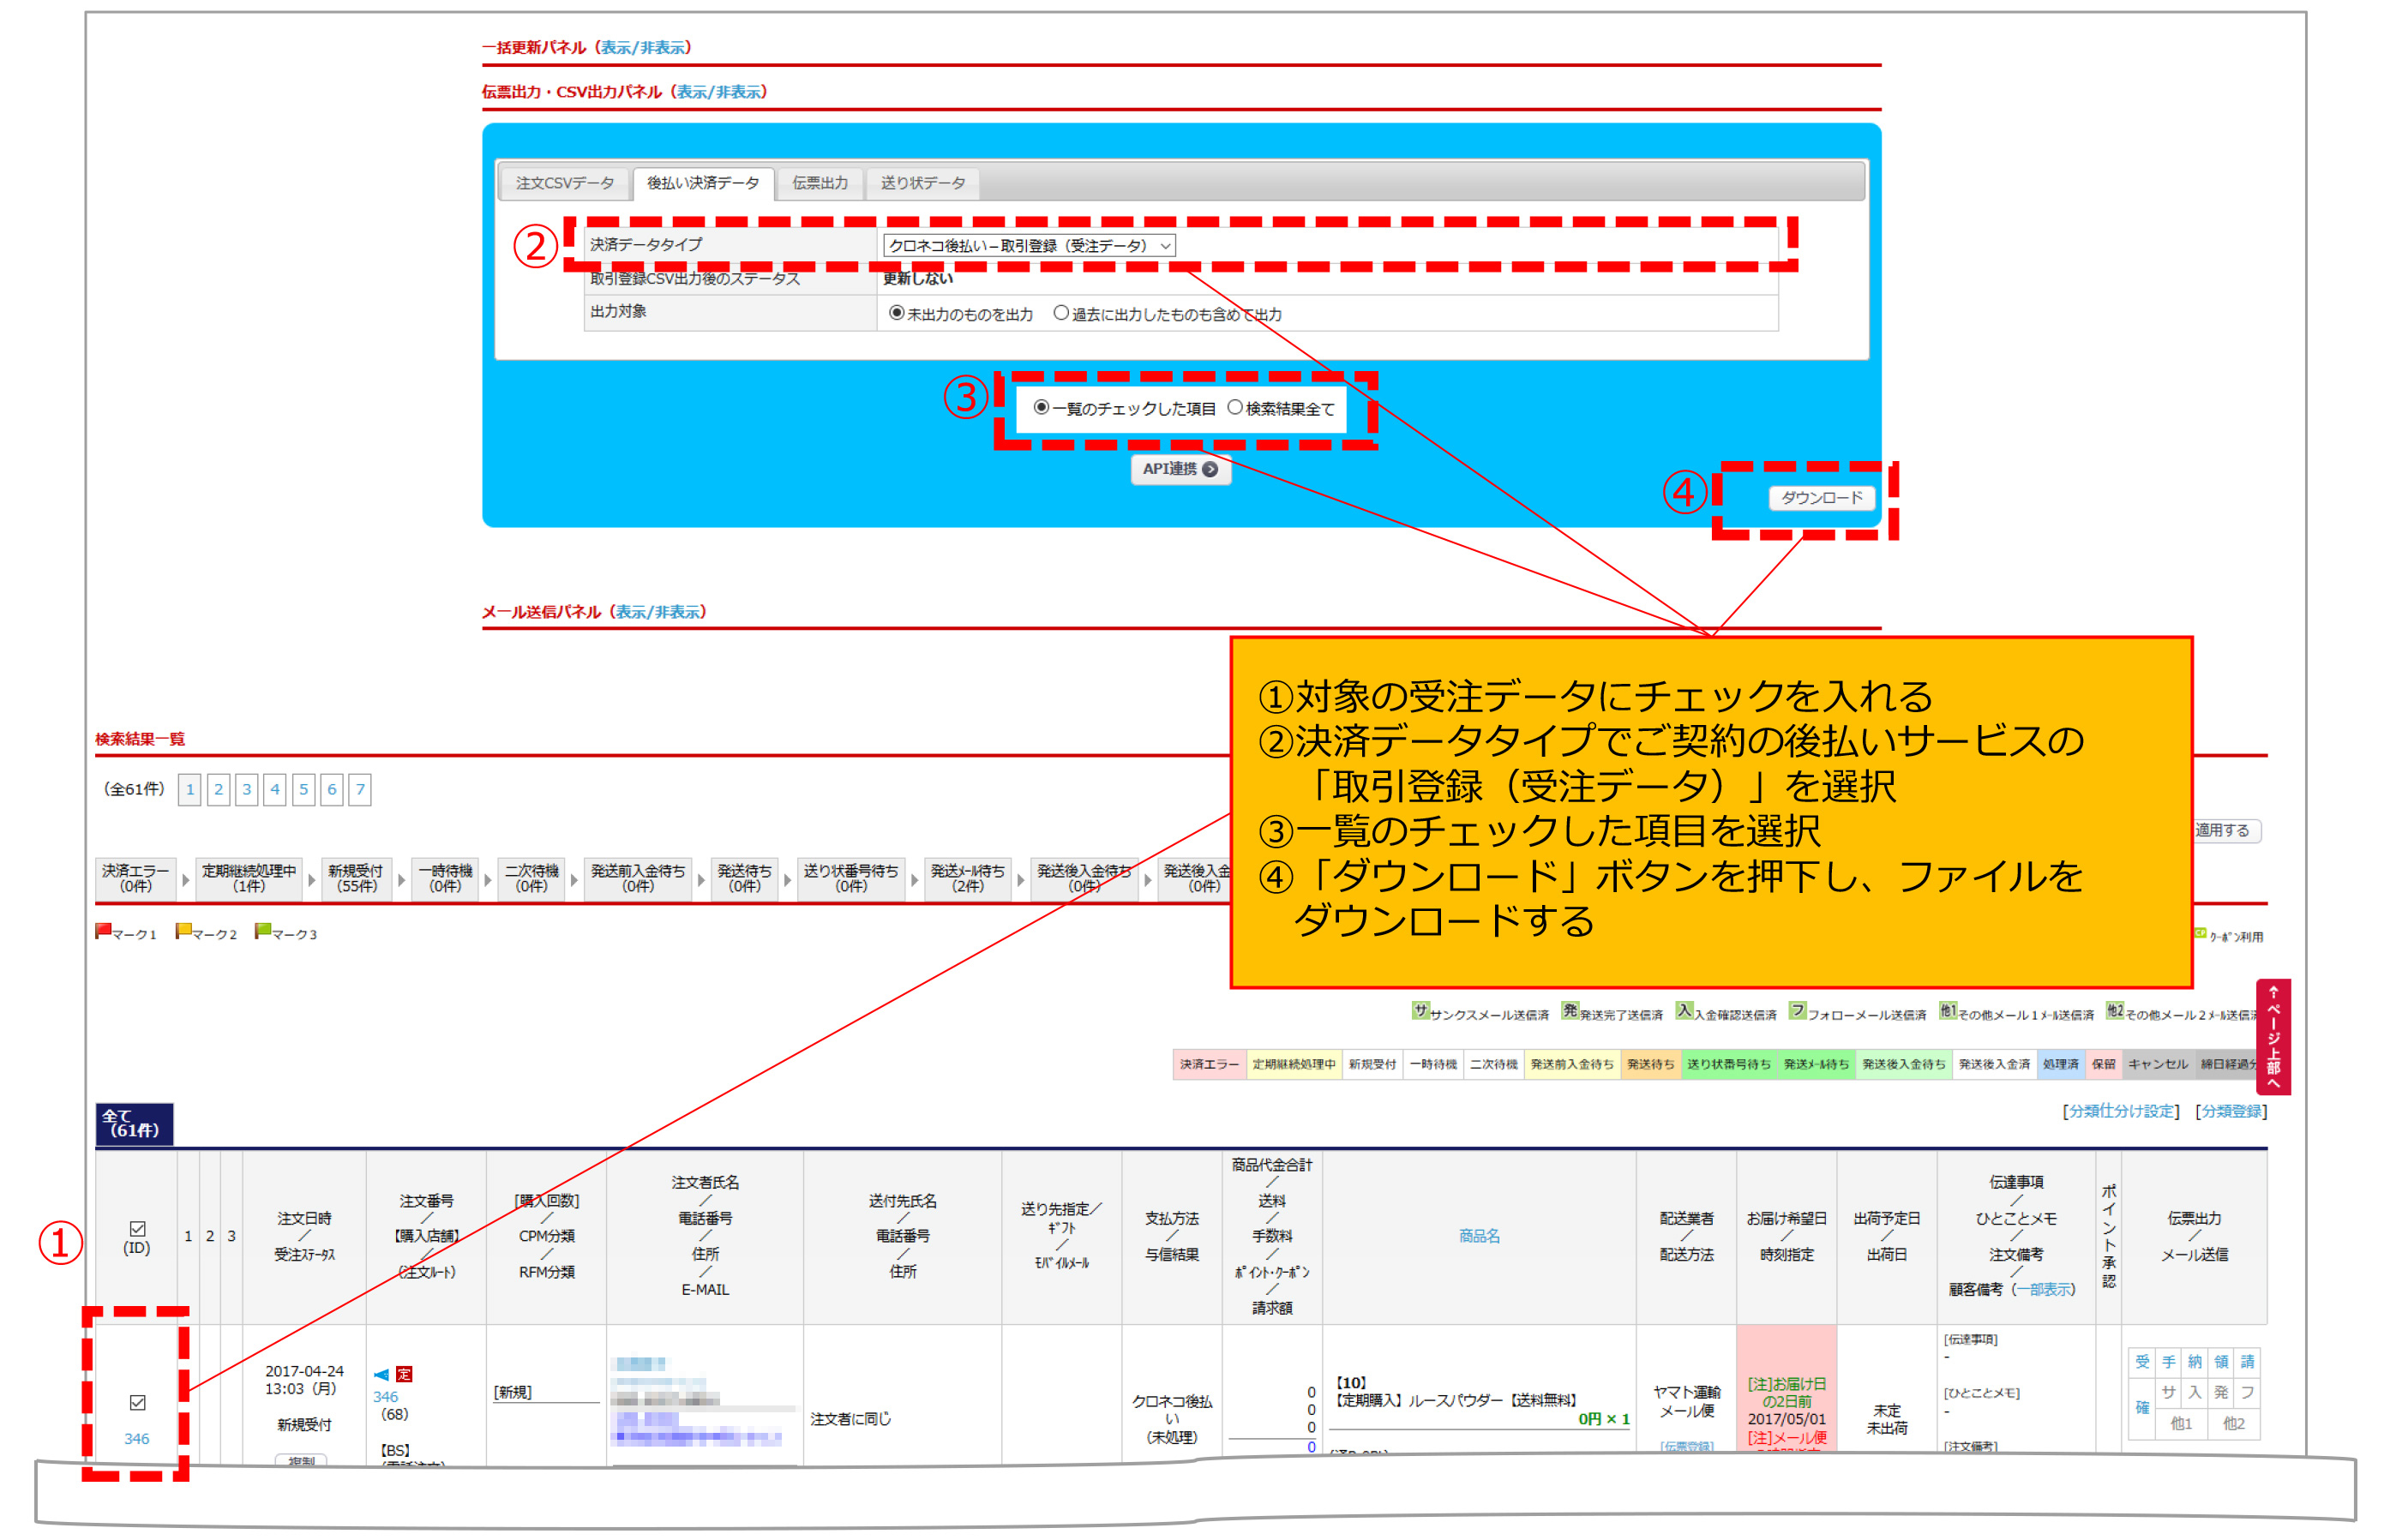Toggle 一括更新パネル 表示/非表示 link
Screen dimensions: 2384x1540
[x=643, y=47]
